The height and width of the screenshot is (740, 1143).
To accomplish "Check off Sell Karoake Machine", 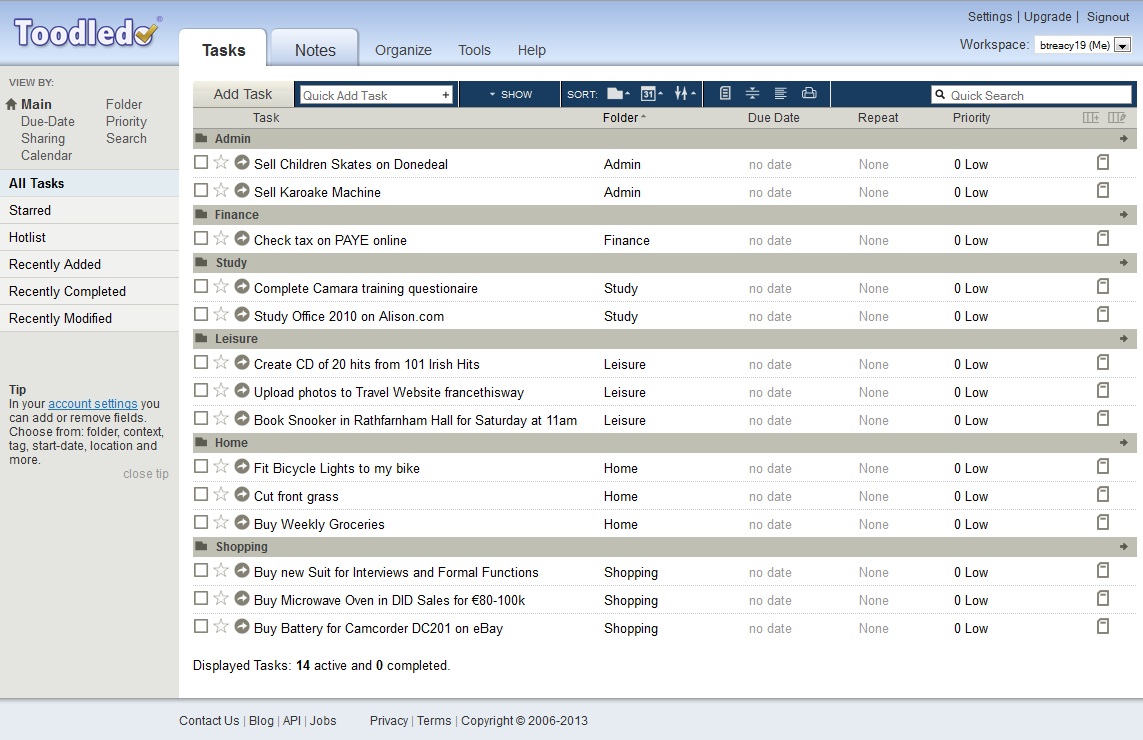I will [201, 190].
